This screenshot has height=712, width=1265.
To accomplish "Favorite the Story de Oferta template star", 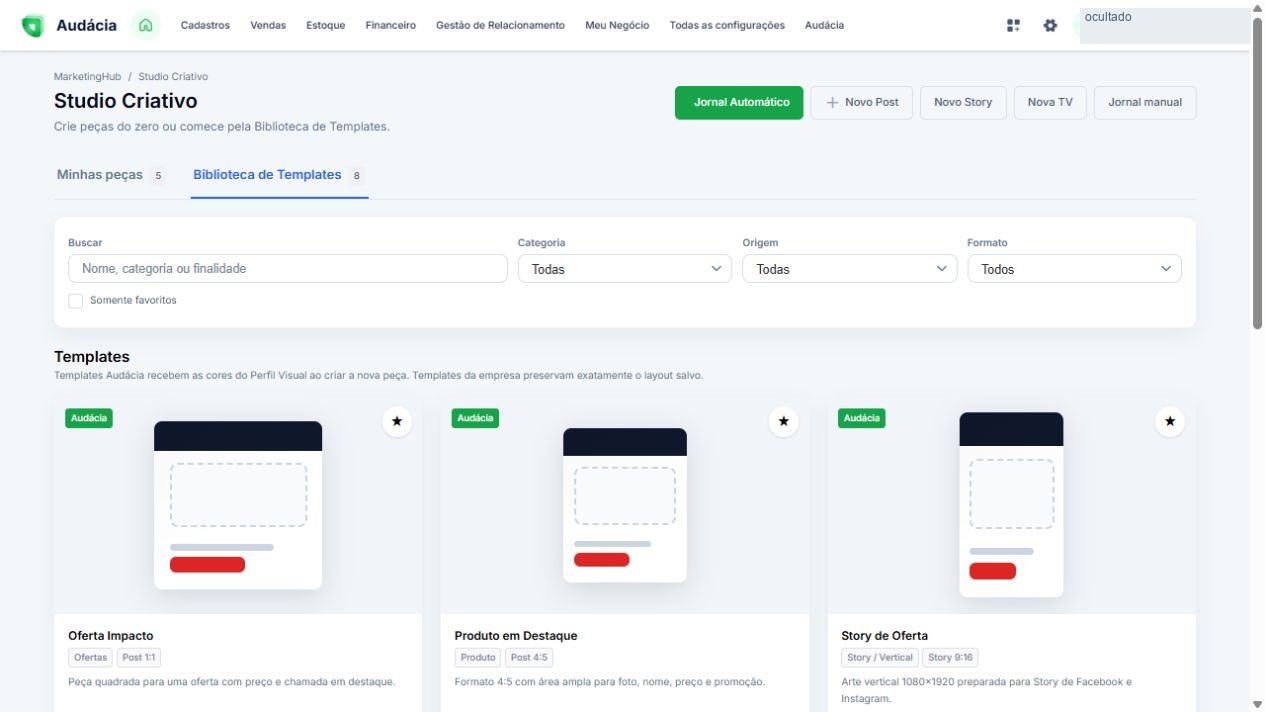I will click(x=1170, y=422).
